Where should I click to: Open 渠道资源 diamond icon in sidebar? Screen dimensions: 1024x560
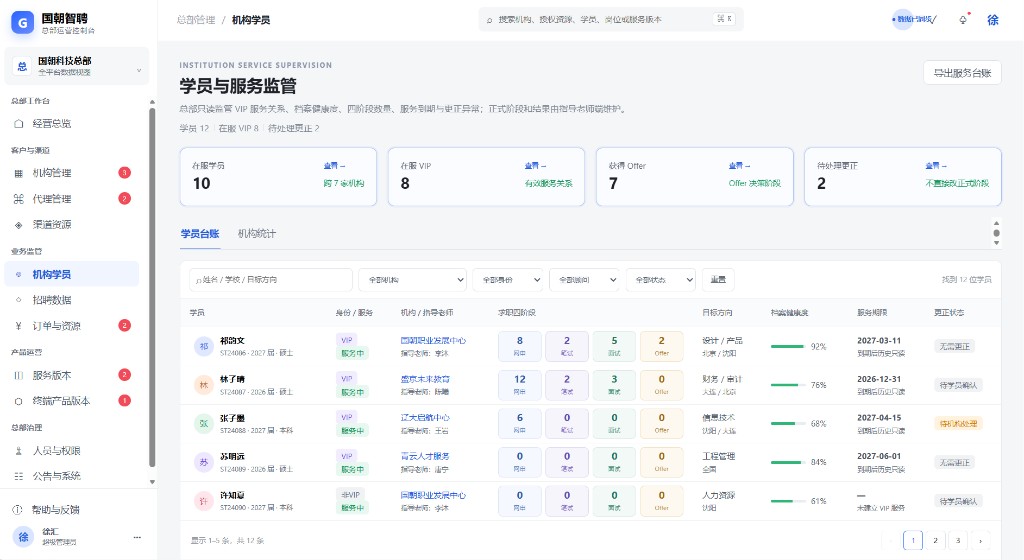18,225
